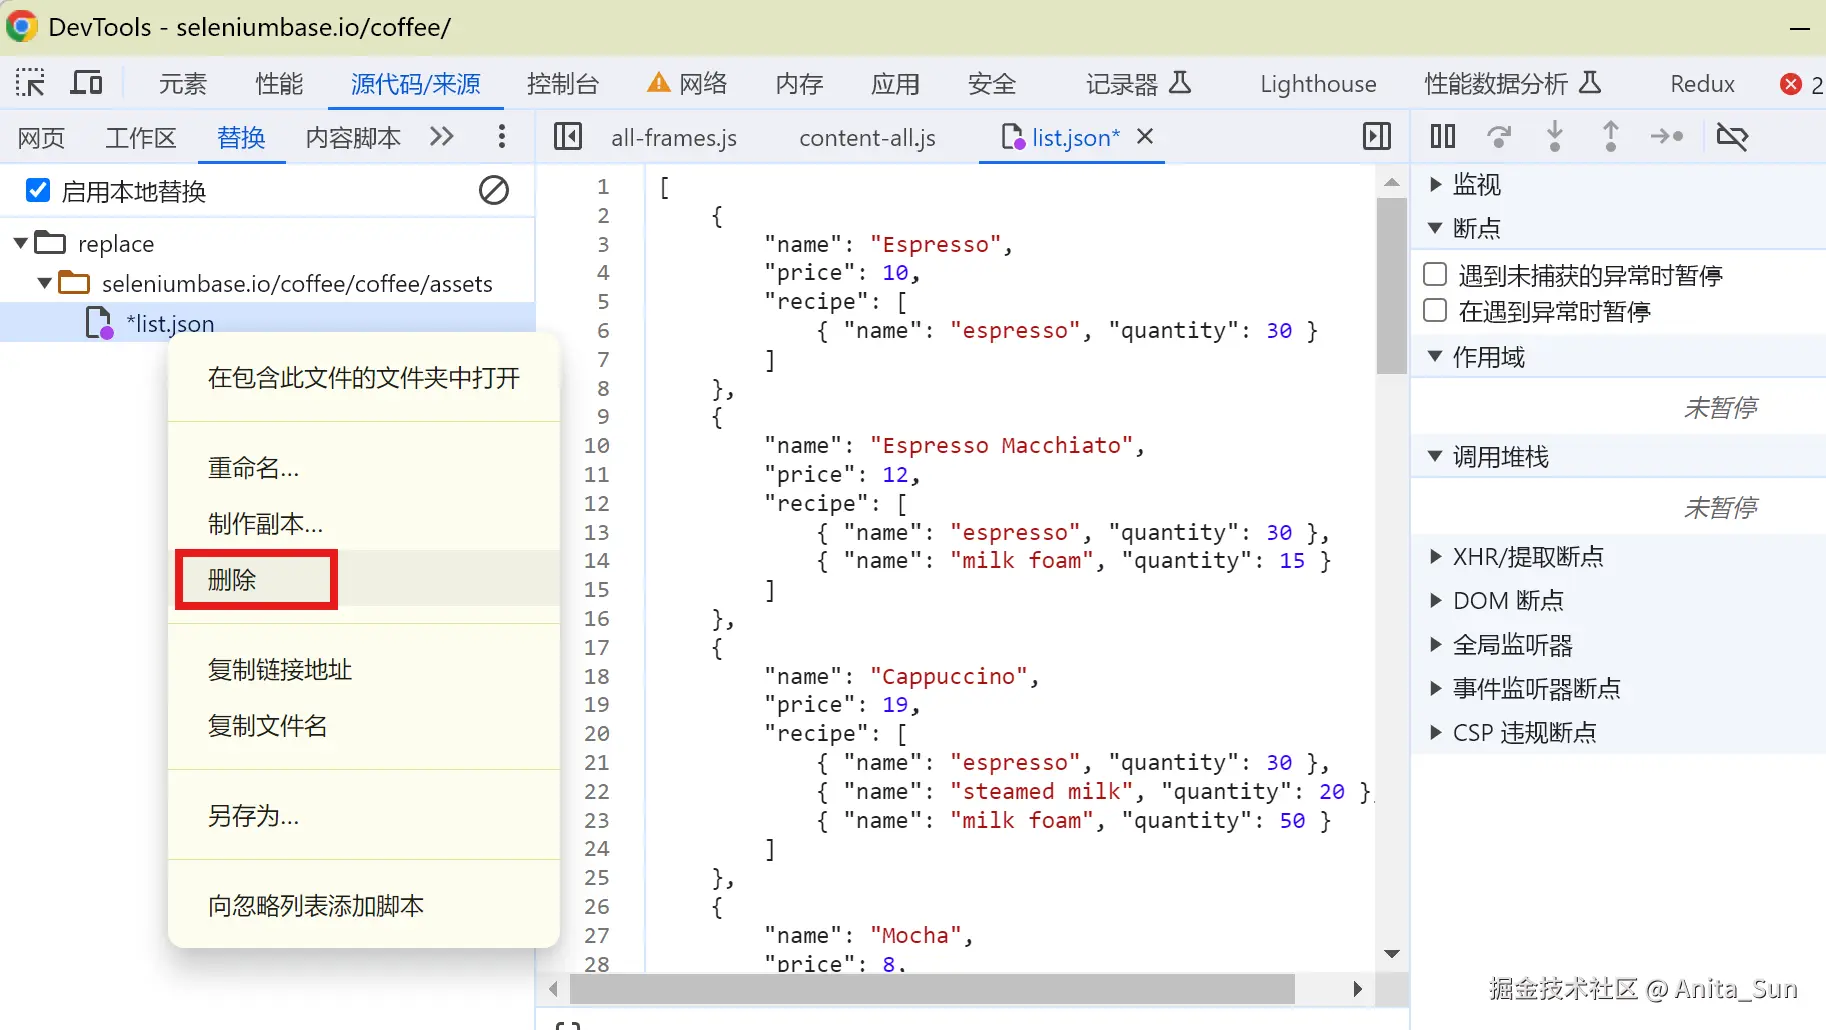Click the Chrome DevTools window icon

click(22, 26)
